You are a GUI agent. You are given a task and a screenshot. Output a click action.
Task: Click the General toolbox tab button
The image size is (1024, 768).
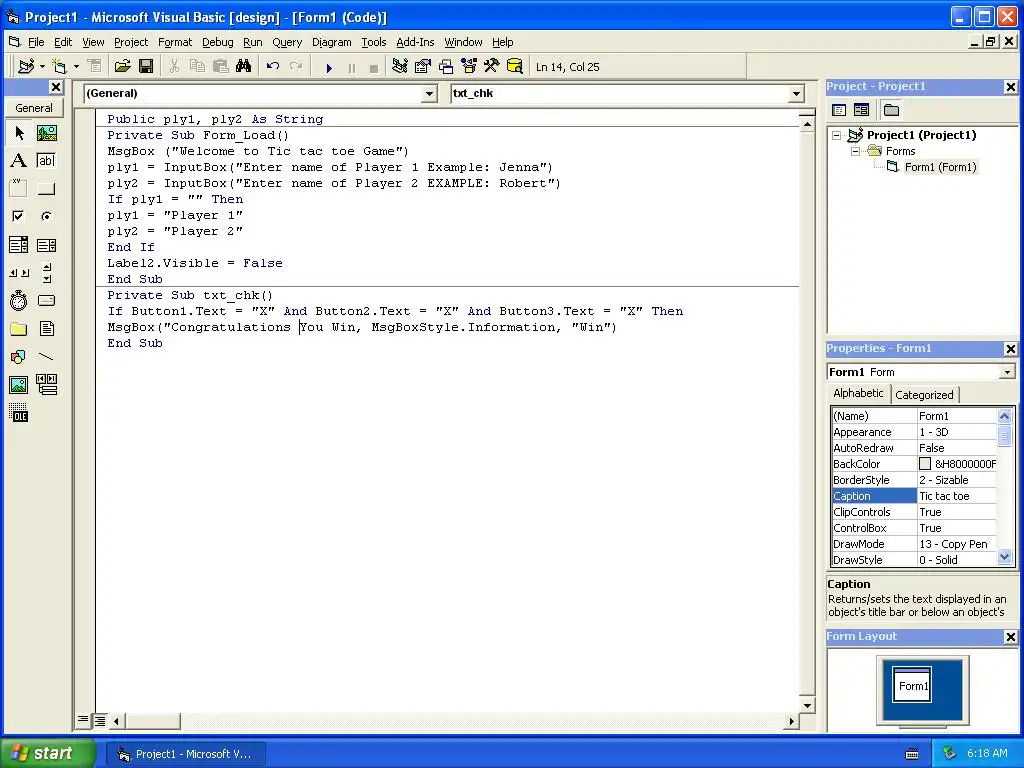[x=34, y=108]
